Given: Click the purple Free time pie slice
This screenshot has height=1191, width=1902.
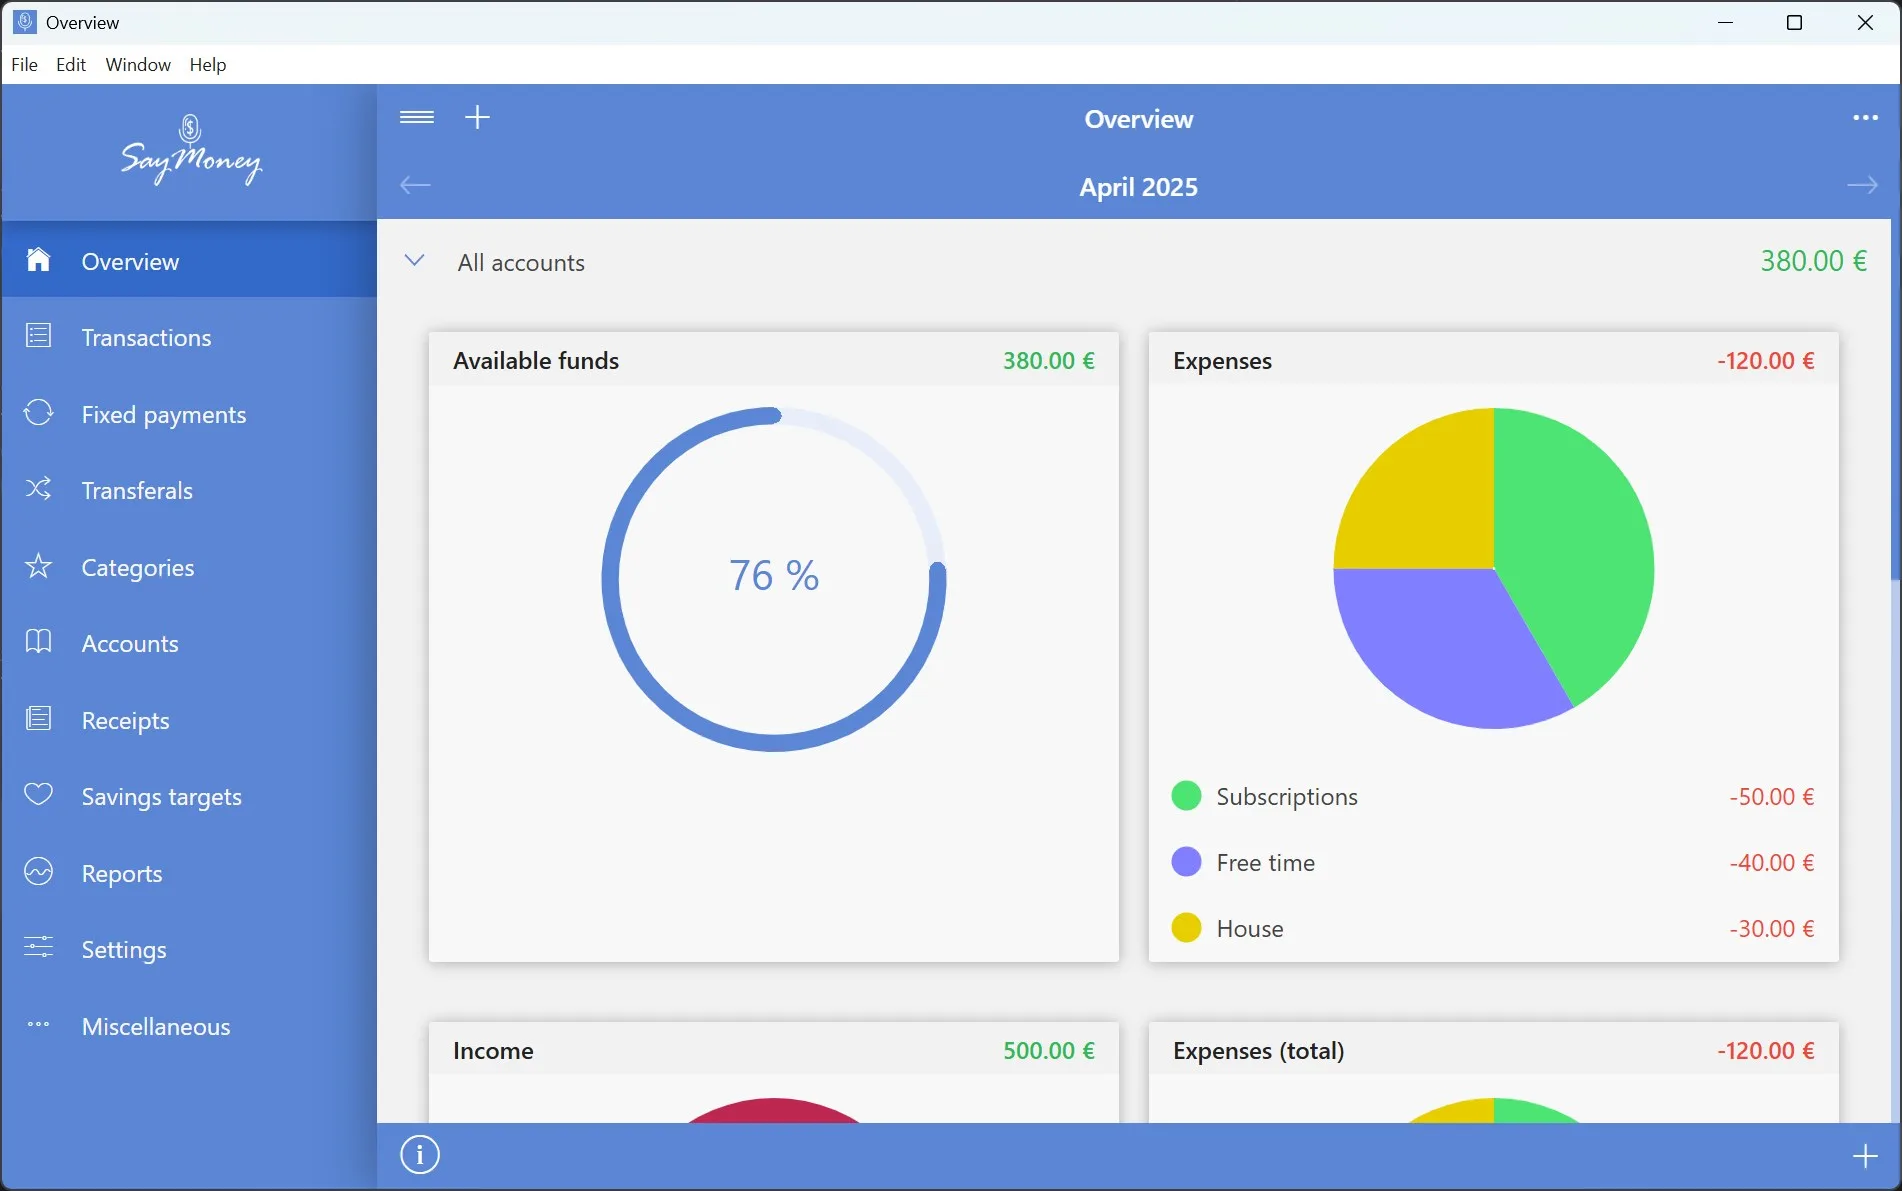Looking at the screenshot, I should [1440, 645].
